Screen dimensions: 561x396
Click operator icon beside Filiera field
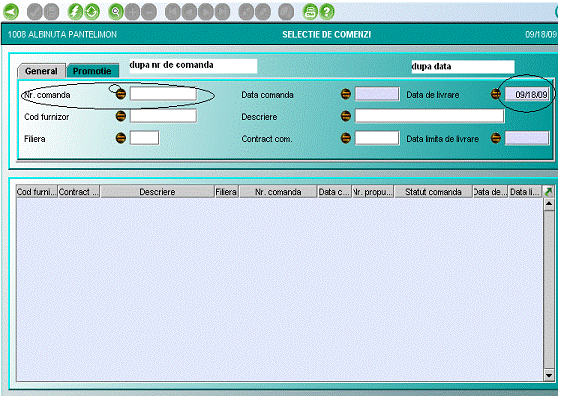(121, 138)
